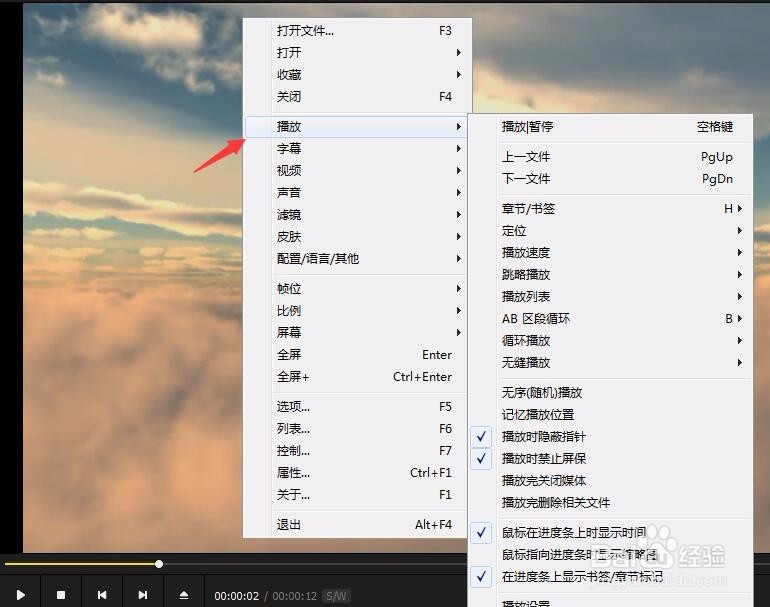Expand the 收藏 submenu
This screenshot has height=607, width=770.
356,75
